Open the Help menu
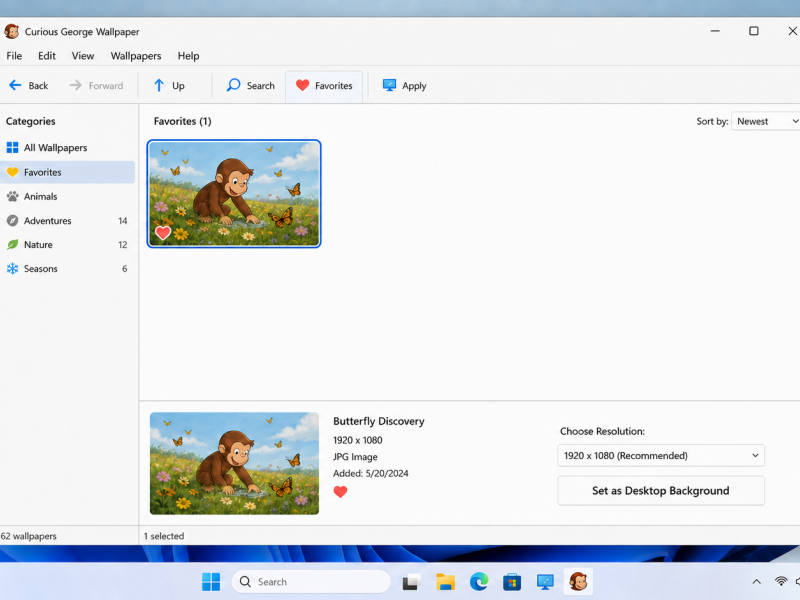 tap(188, 56)
